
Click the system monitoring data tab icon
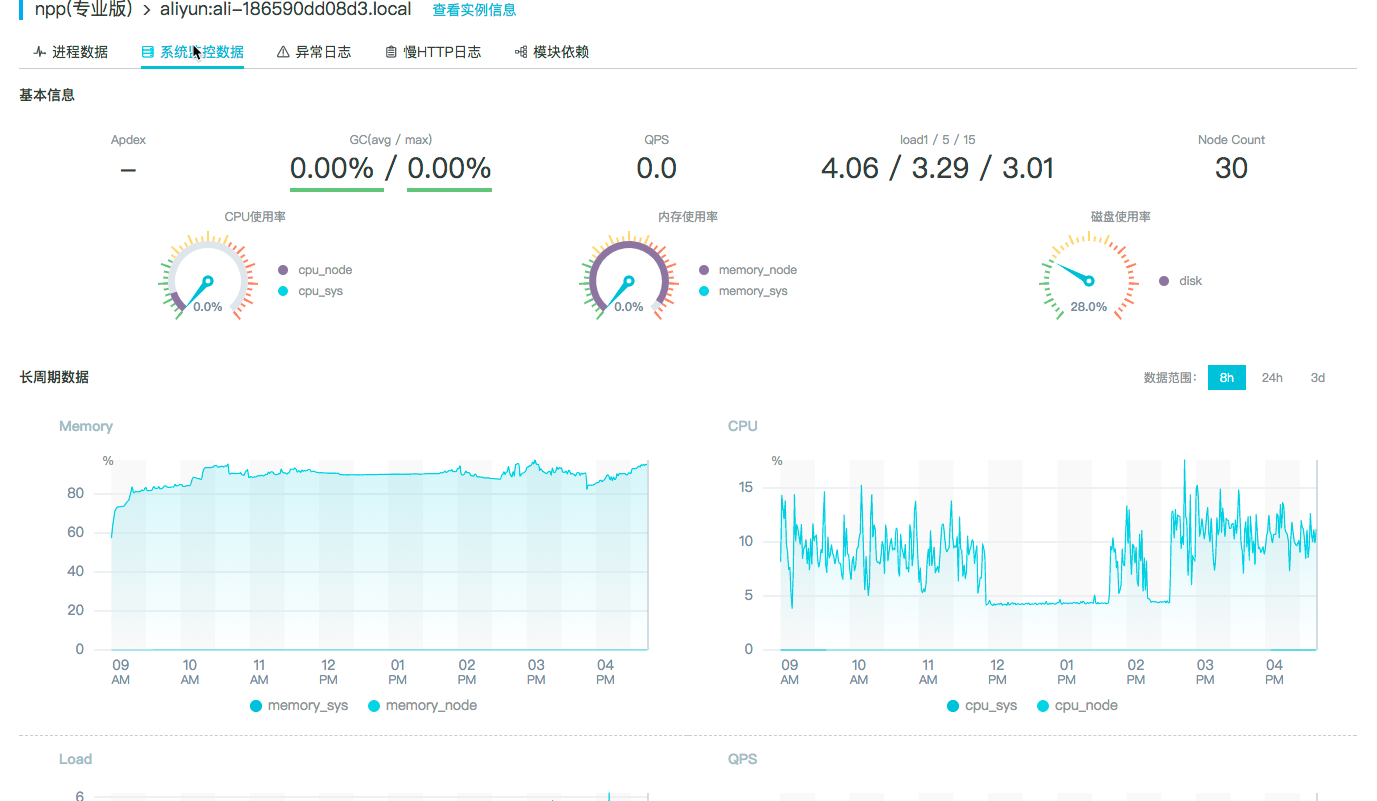(x=148, y=52)
